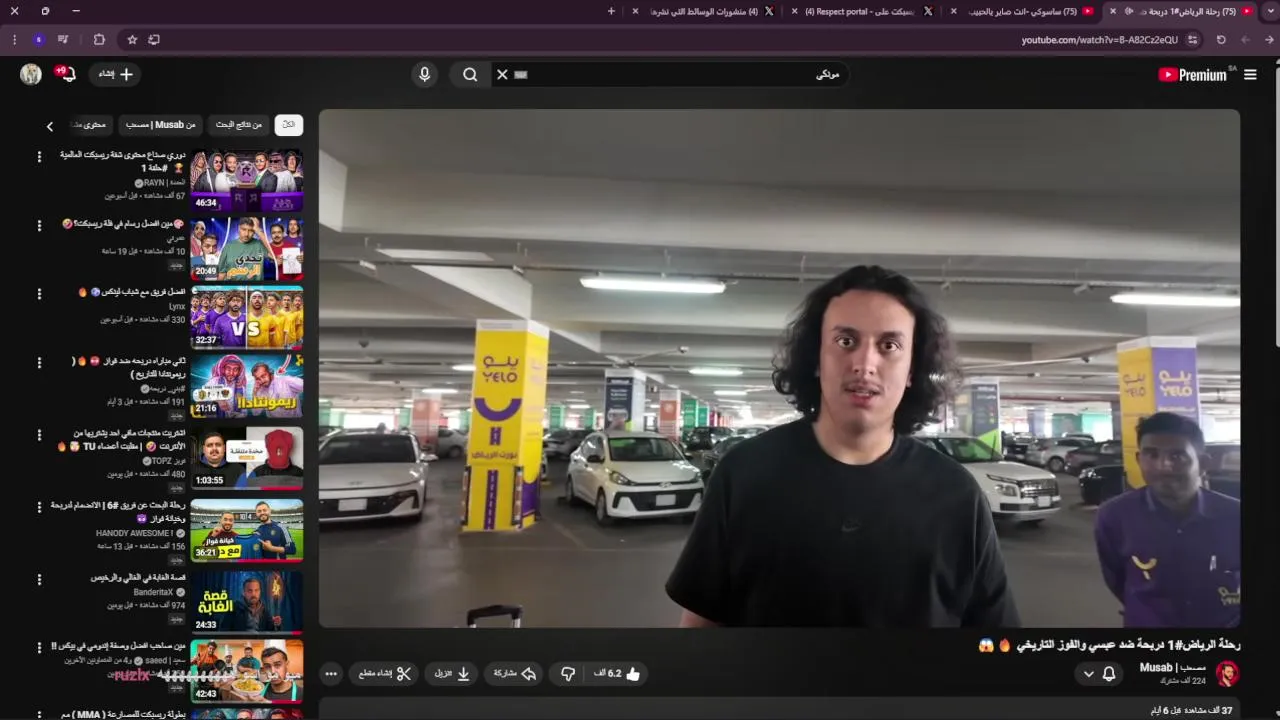Open the notifications bell with 9+ badge

pos(67,74)
